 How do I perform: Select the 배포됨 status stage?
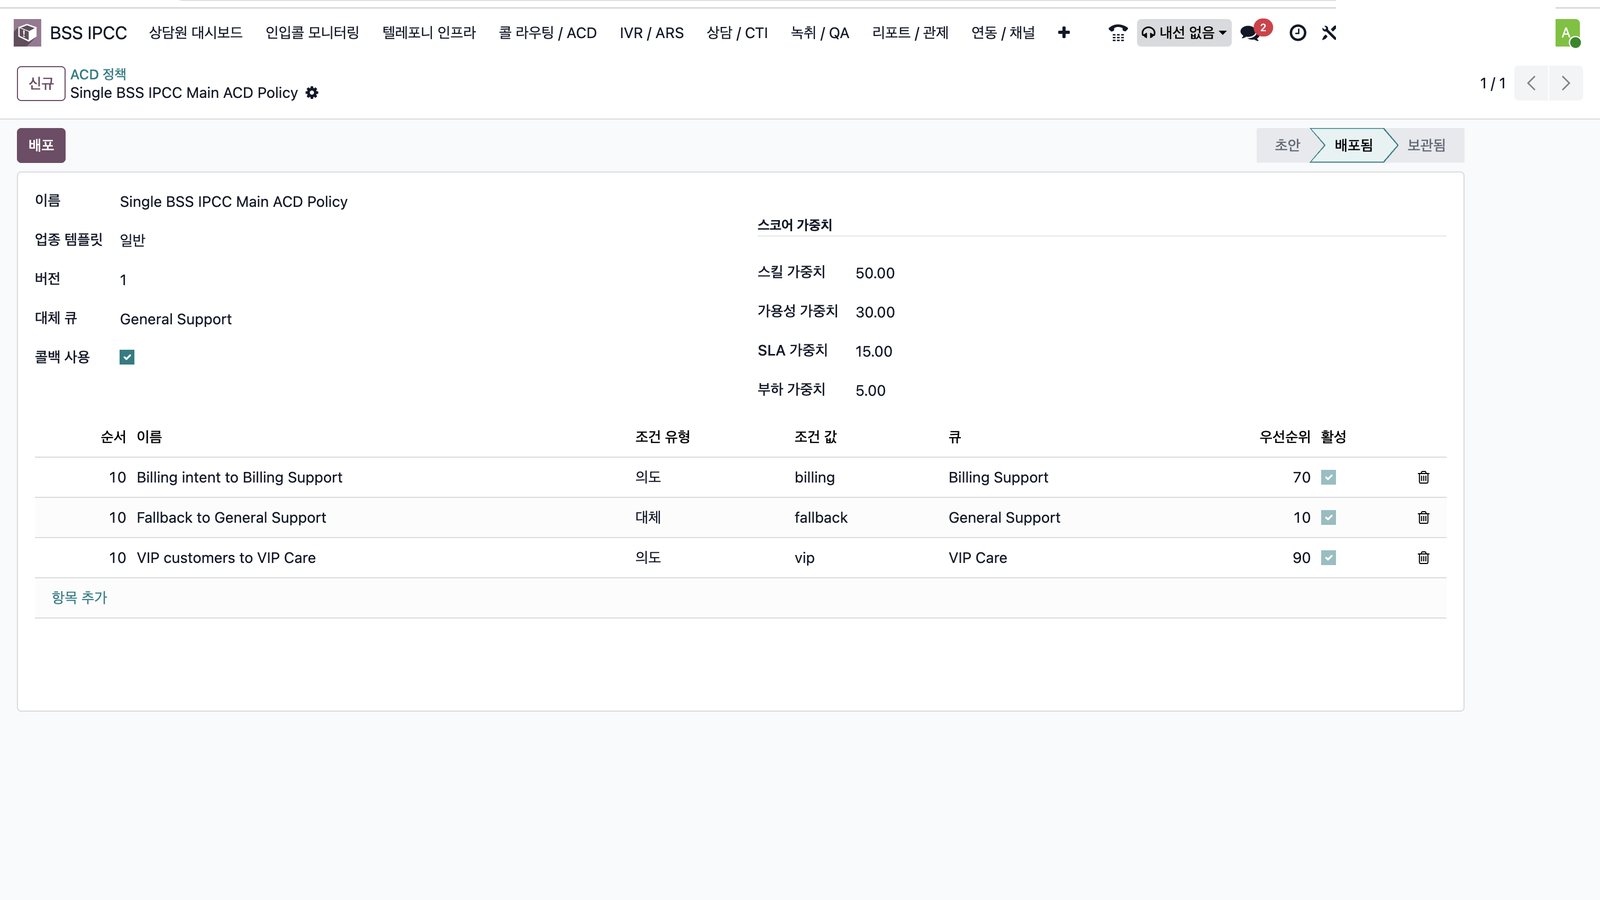click(x=1353, y=145)
